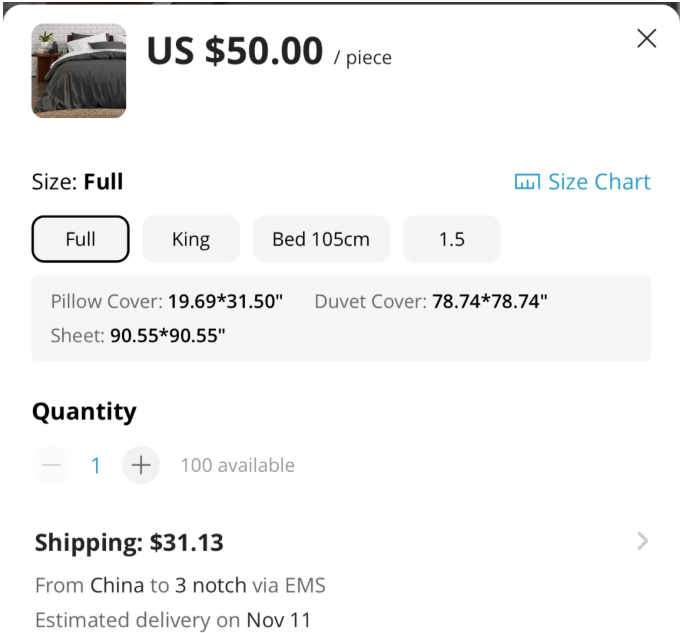Click the Duvet Cover dimensions text

(x=431, y=301)
